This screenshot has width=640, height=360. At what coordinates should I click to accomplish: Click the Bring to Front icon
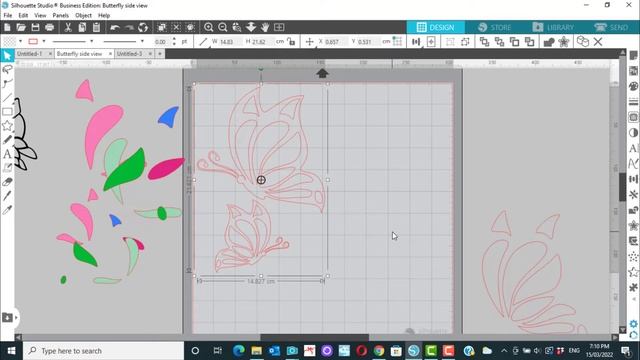[484, 42]
